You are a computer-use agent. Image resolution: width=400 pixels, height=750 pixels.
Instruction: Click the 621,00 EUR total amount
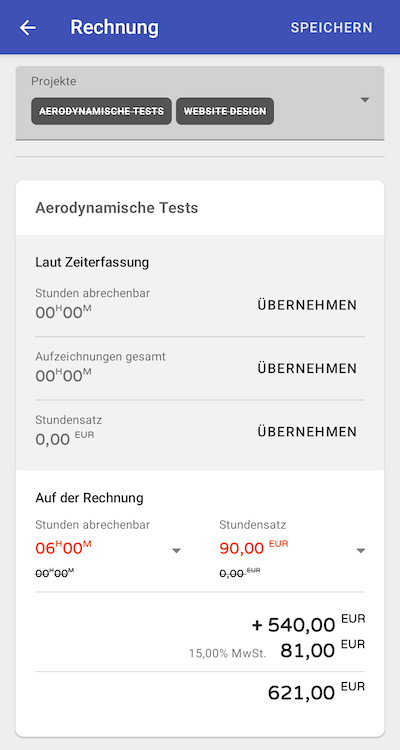[x=316, y=691]
